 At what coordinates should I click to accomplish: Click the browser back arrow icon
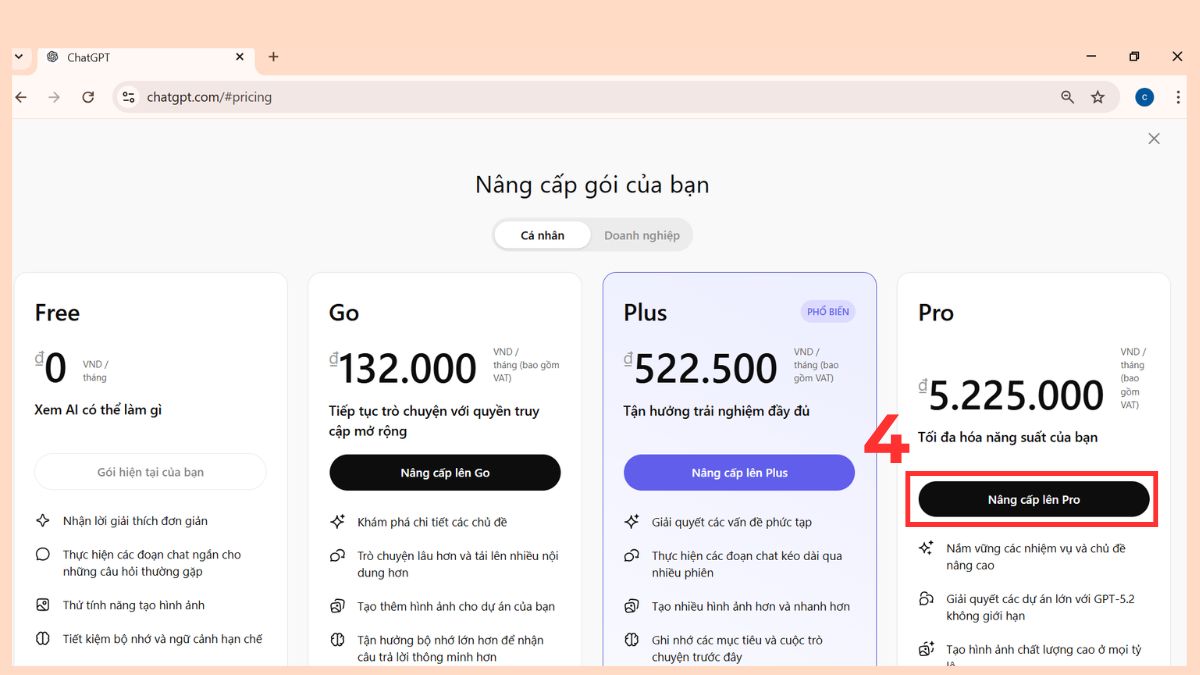coord(20,96)
